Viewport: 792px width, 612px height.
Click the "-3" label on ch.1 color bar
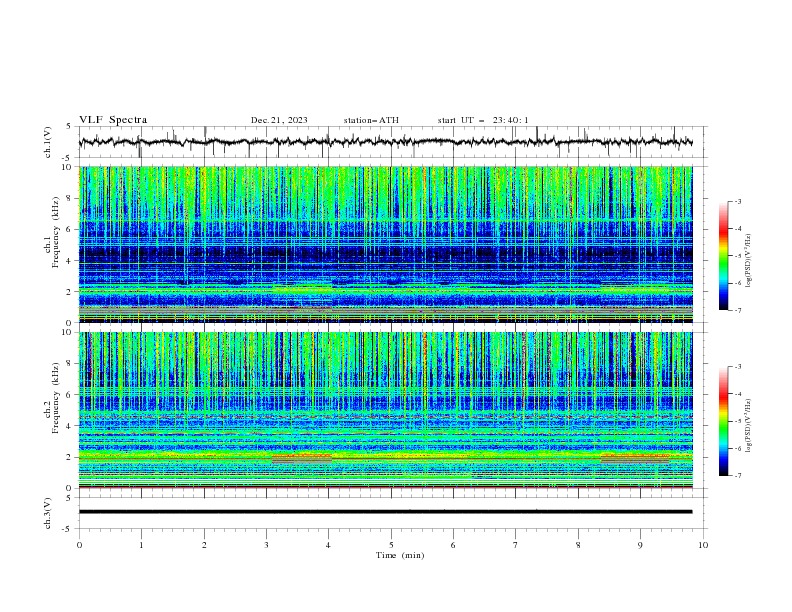(x=737, y=201)
